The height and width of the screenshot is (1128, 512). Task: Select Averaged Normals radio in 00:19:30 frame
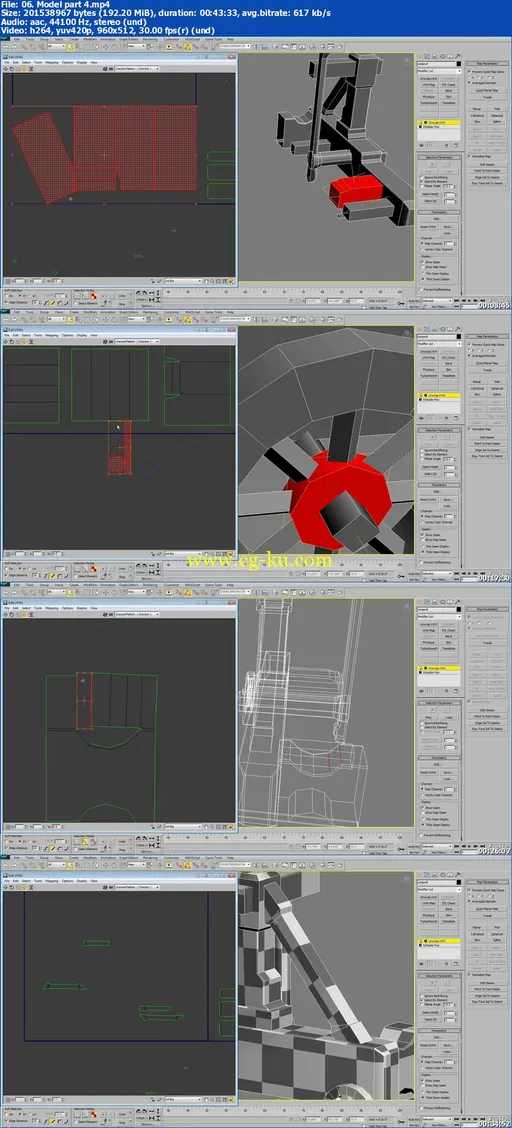469,356
